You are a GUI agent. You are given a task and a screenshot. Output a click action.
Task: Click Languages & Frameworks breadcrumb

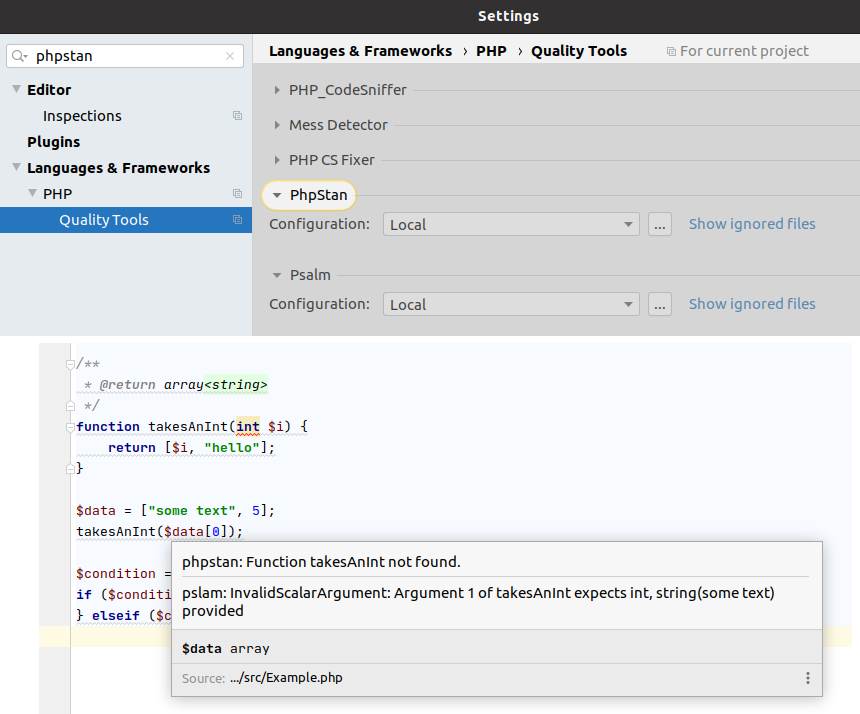(x=360, y=51)
